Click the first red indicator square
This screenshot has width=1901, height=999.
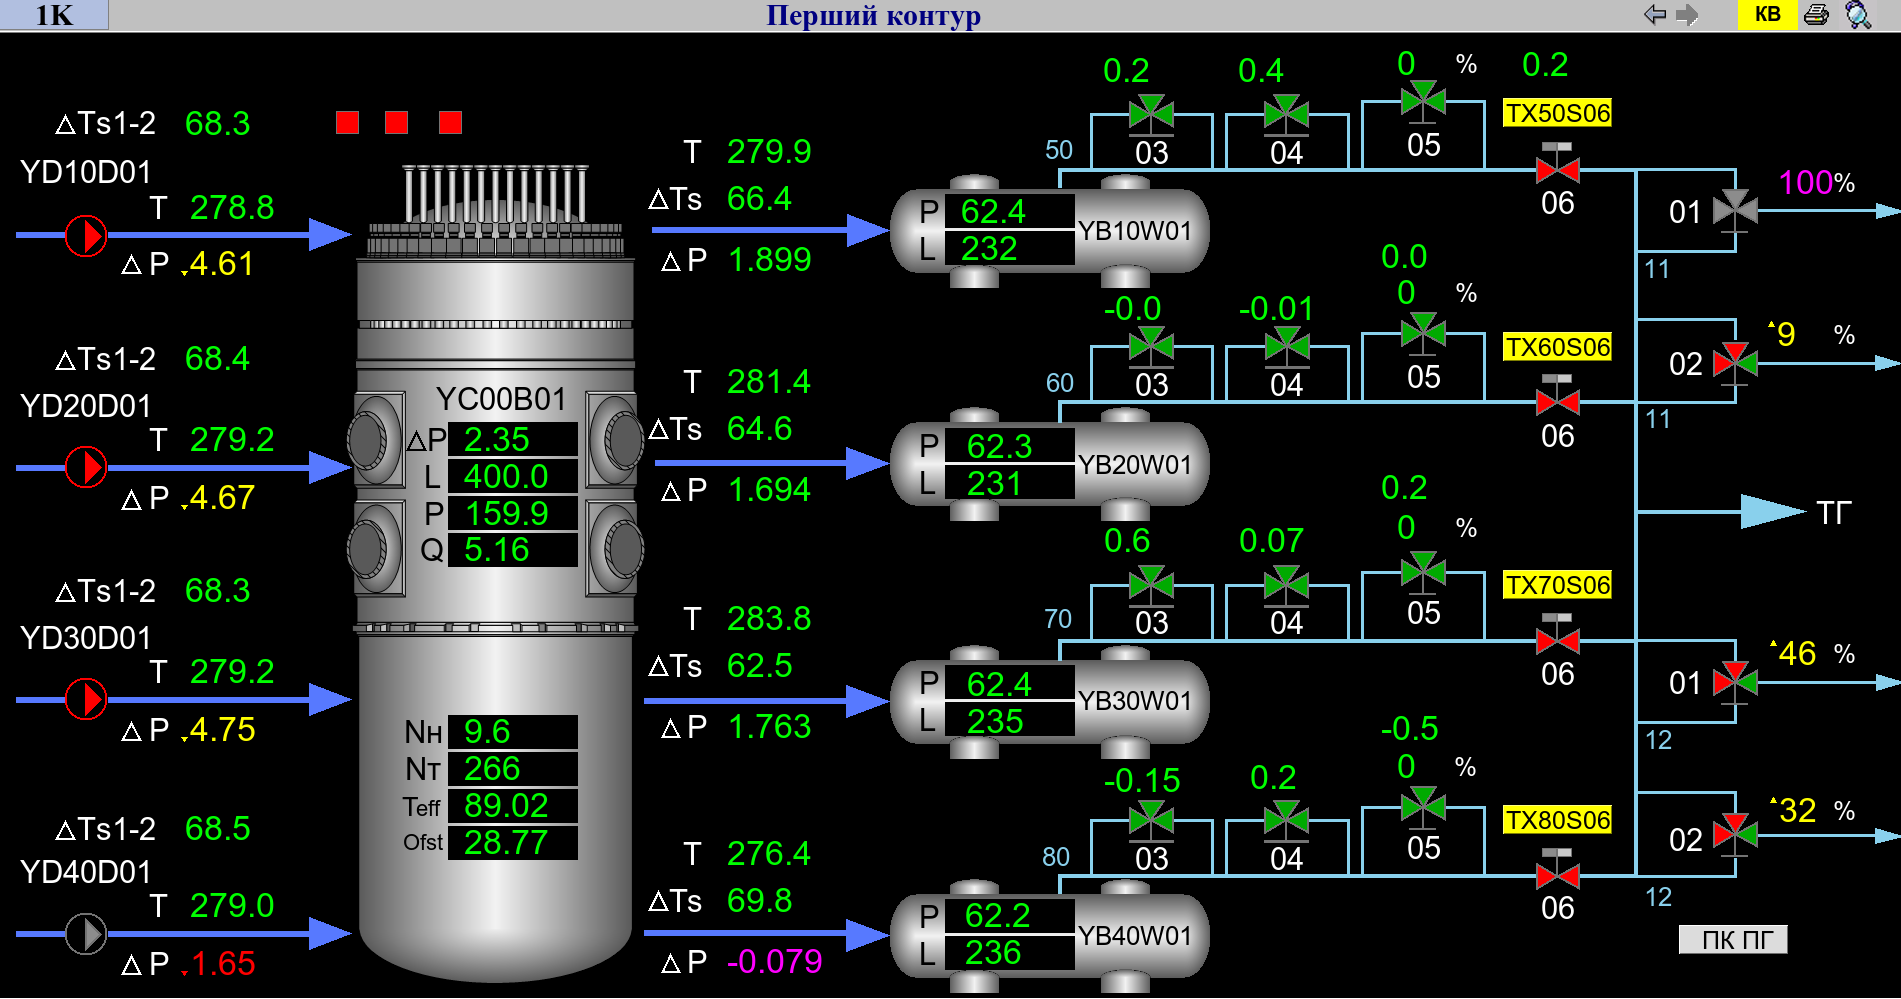pyautogui.click(x=347, y=122)
